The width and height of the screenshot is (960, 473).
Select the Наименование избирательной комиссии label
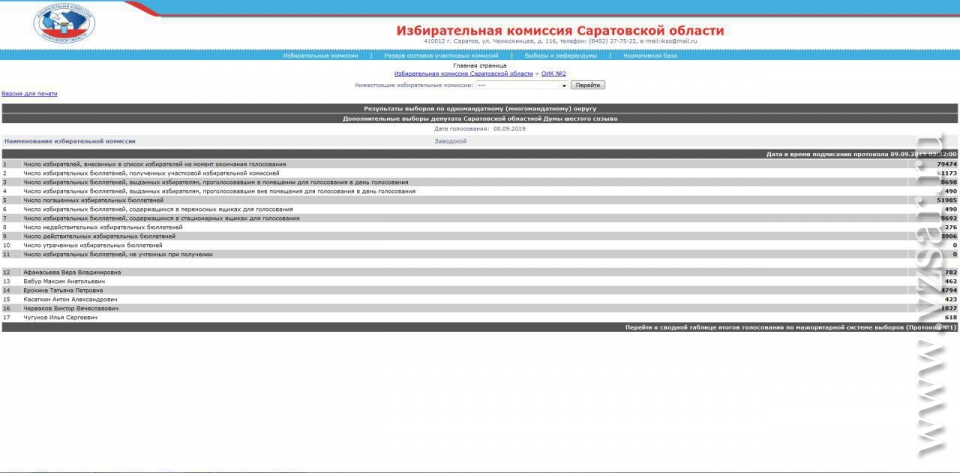pyautogui.click(x=70, y=141)
